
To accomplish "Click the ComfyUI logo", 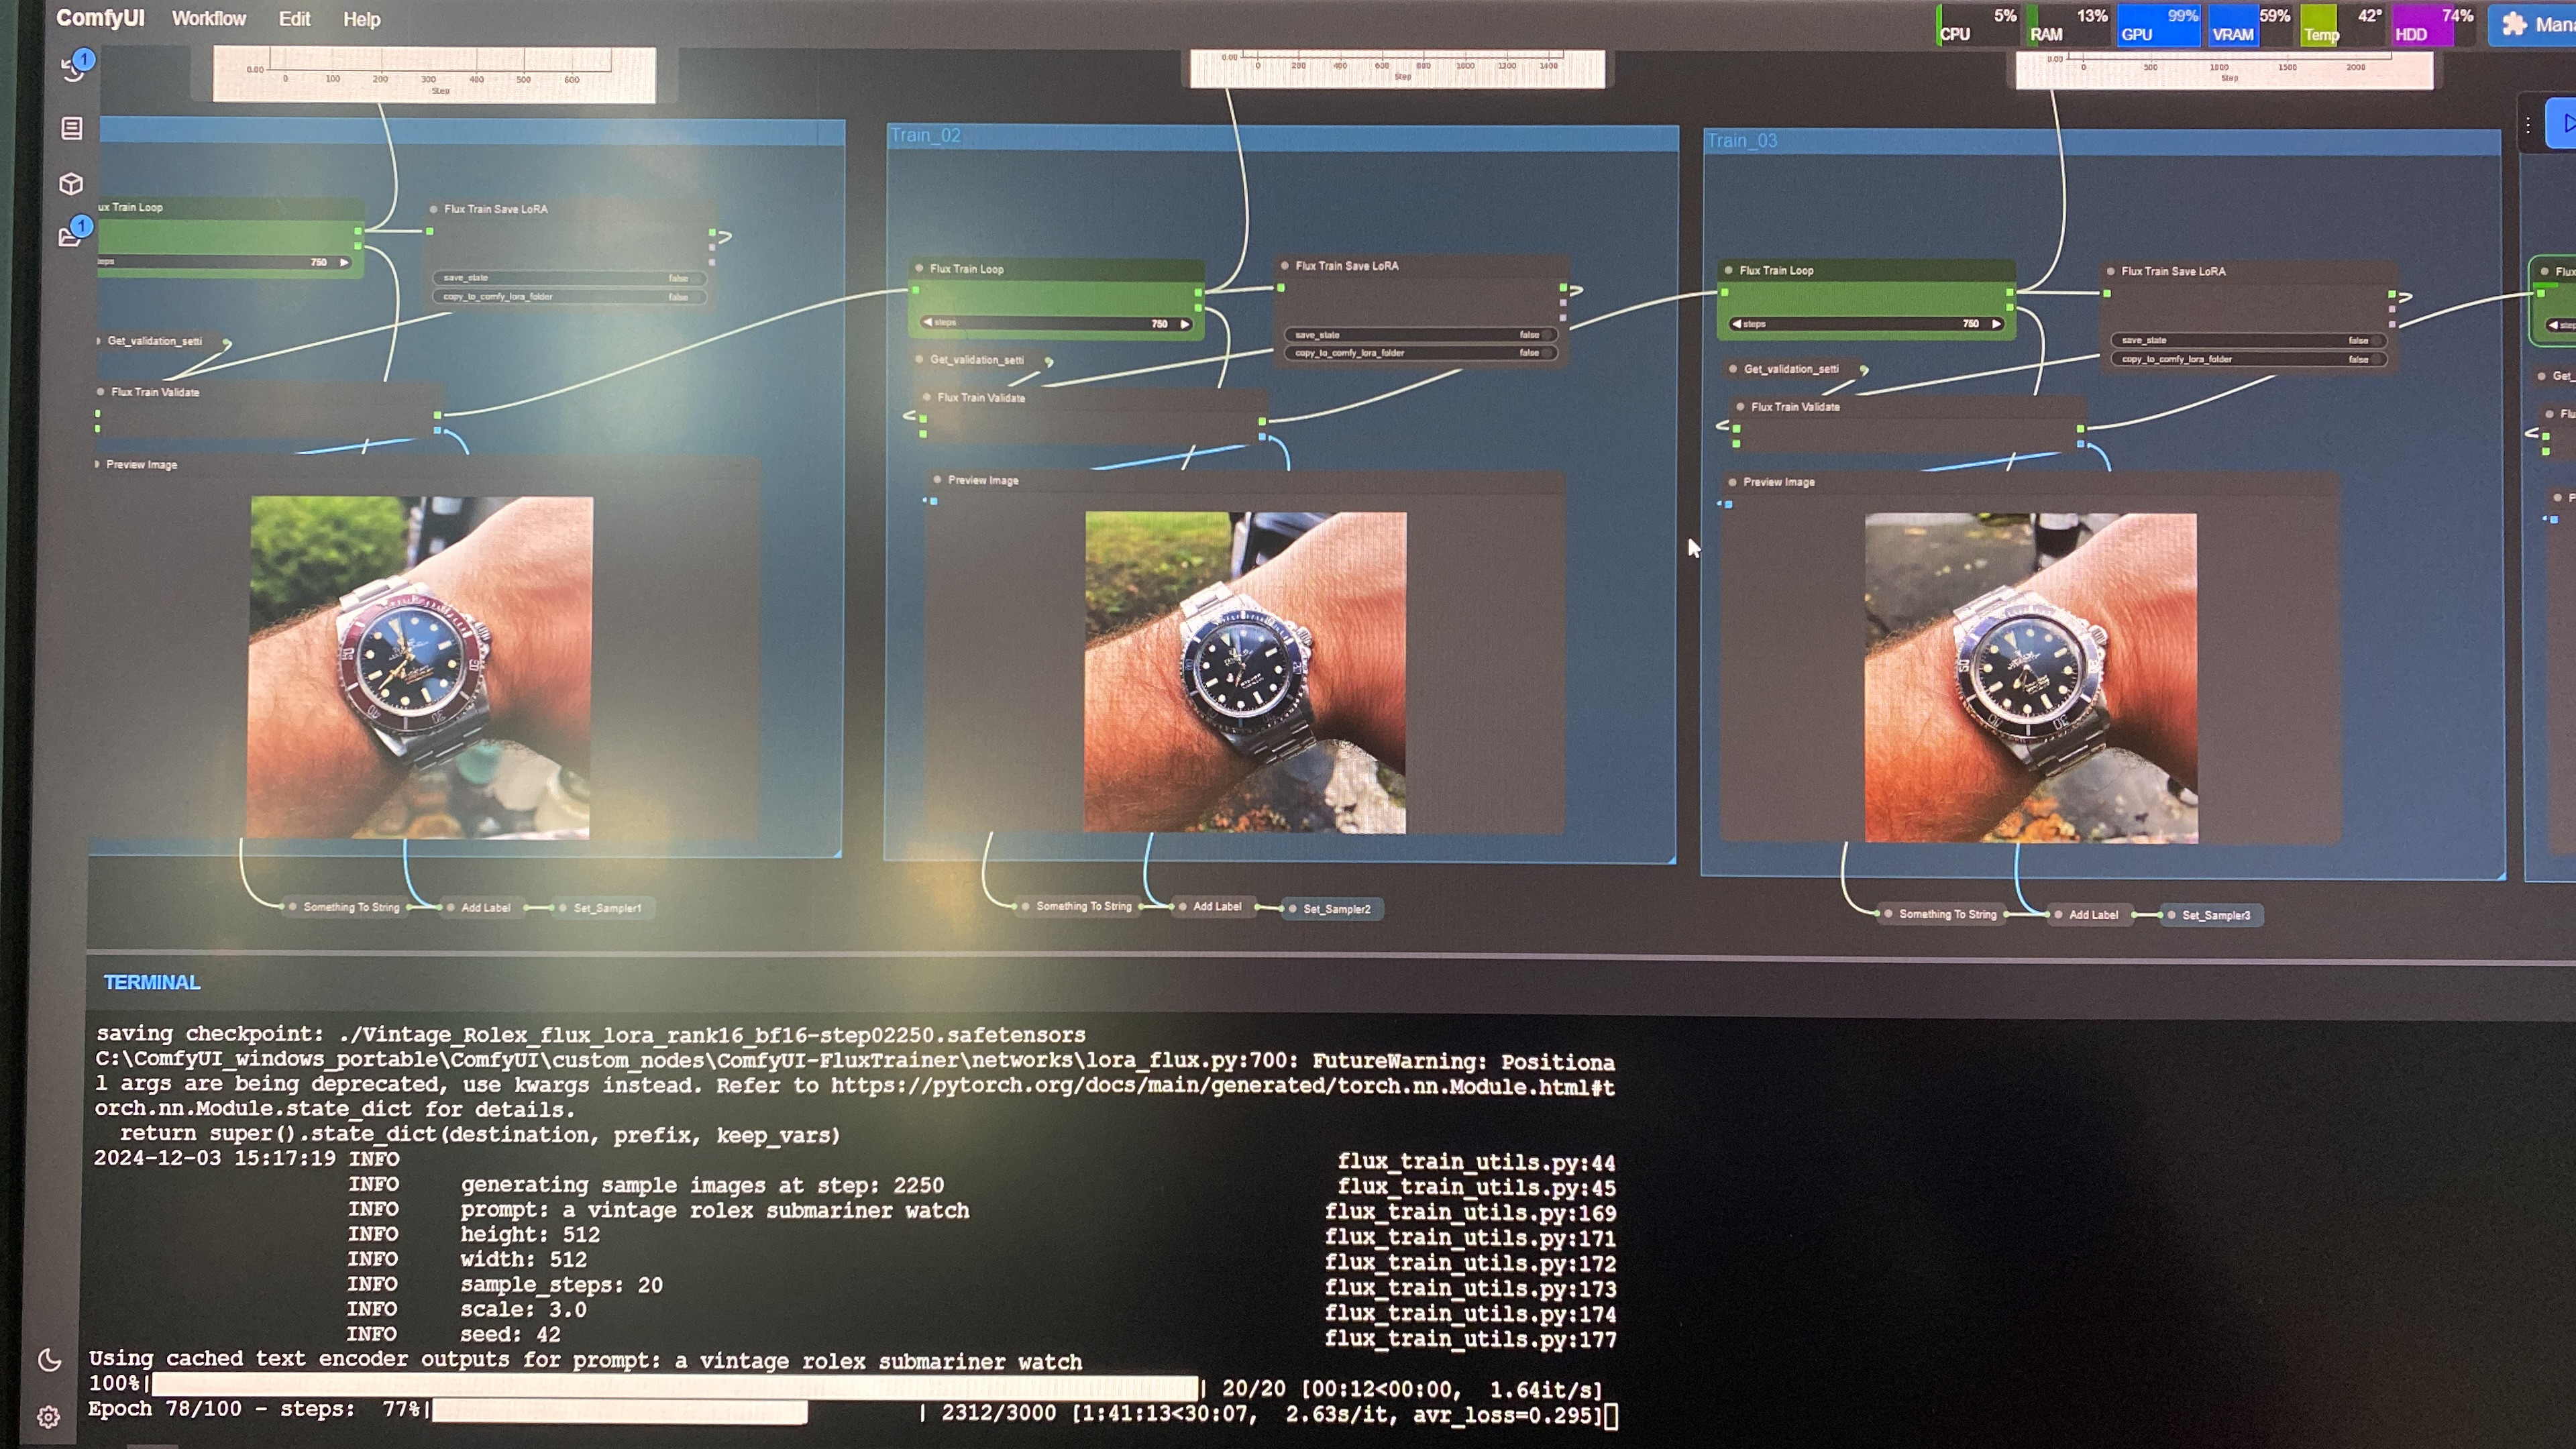I will [100, 18].
